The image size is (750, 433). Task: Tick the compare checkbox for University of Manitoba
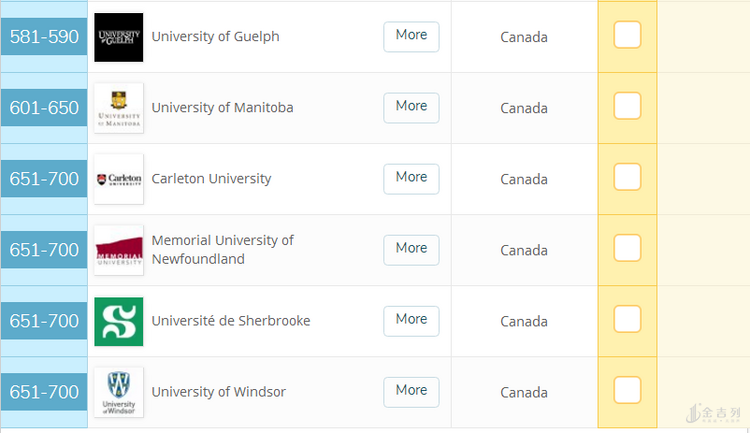(627, 106)
